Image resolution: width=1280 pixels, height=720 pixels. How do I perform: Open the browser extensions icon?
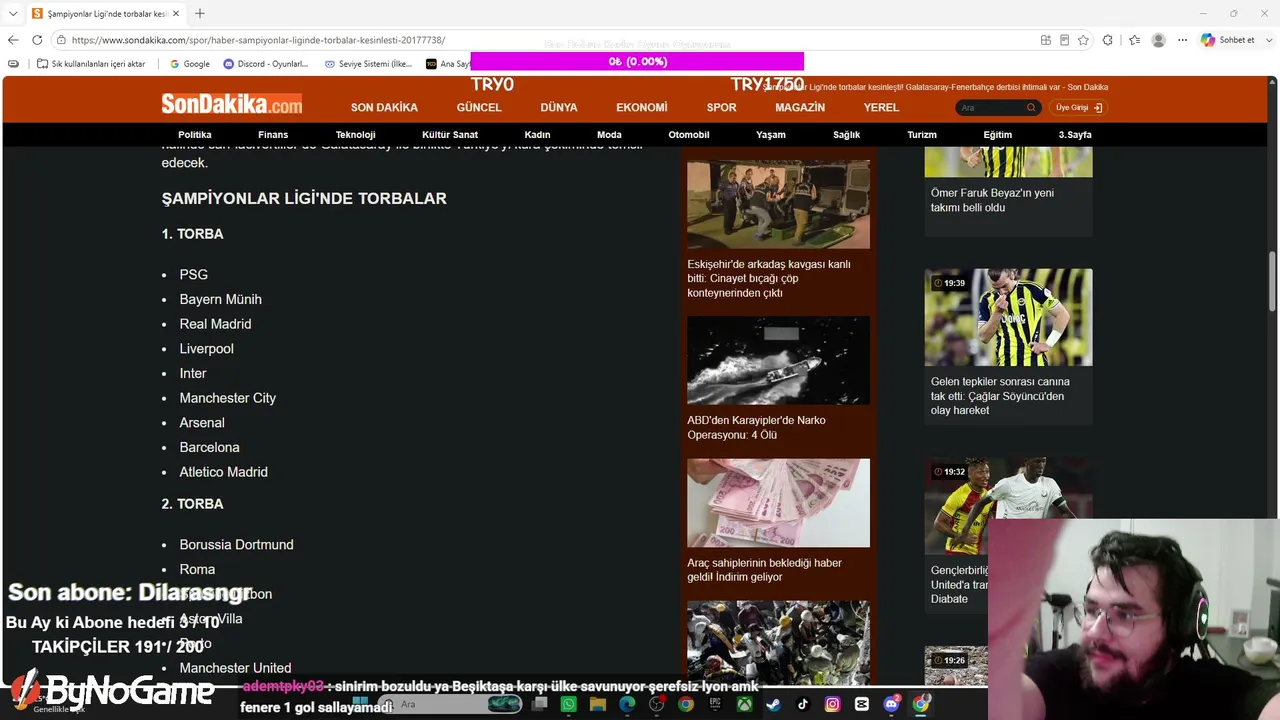(1107, 40)
